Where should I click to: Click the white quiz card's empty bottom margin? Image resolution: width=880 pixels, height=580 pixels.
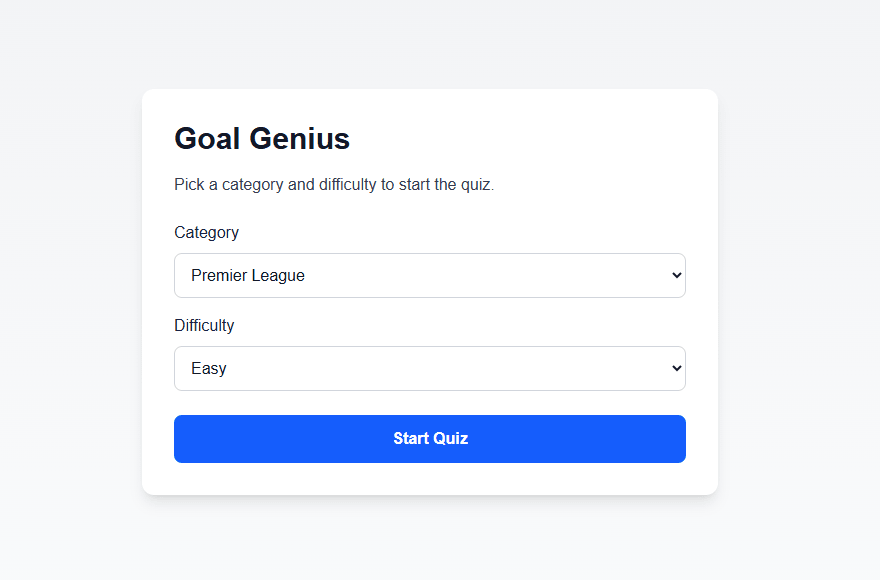[430, 480]
